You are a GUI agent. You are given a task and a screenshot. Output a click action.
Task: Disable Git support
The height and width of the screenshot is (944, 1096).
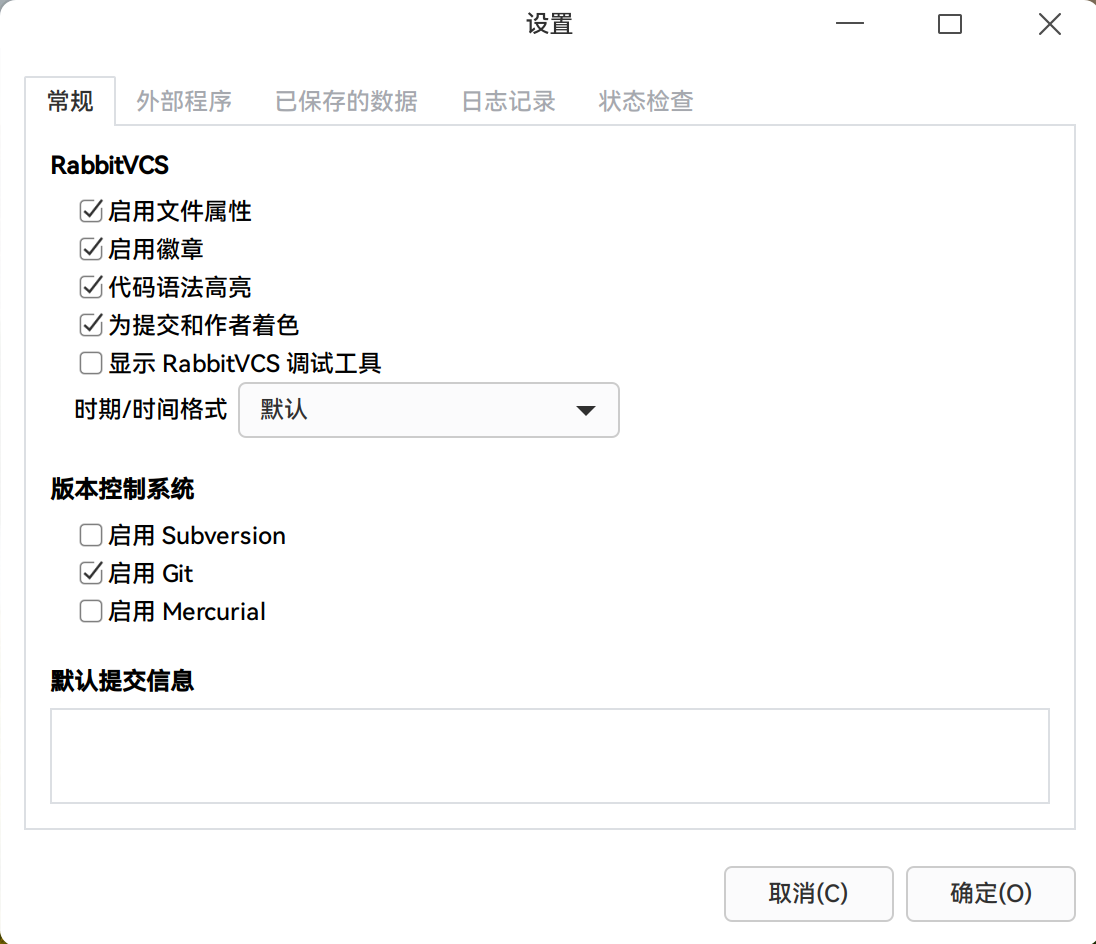click(x=90, y=573)
